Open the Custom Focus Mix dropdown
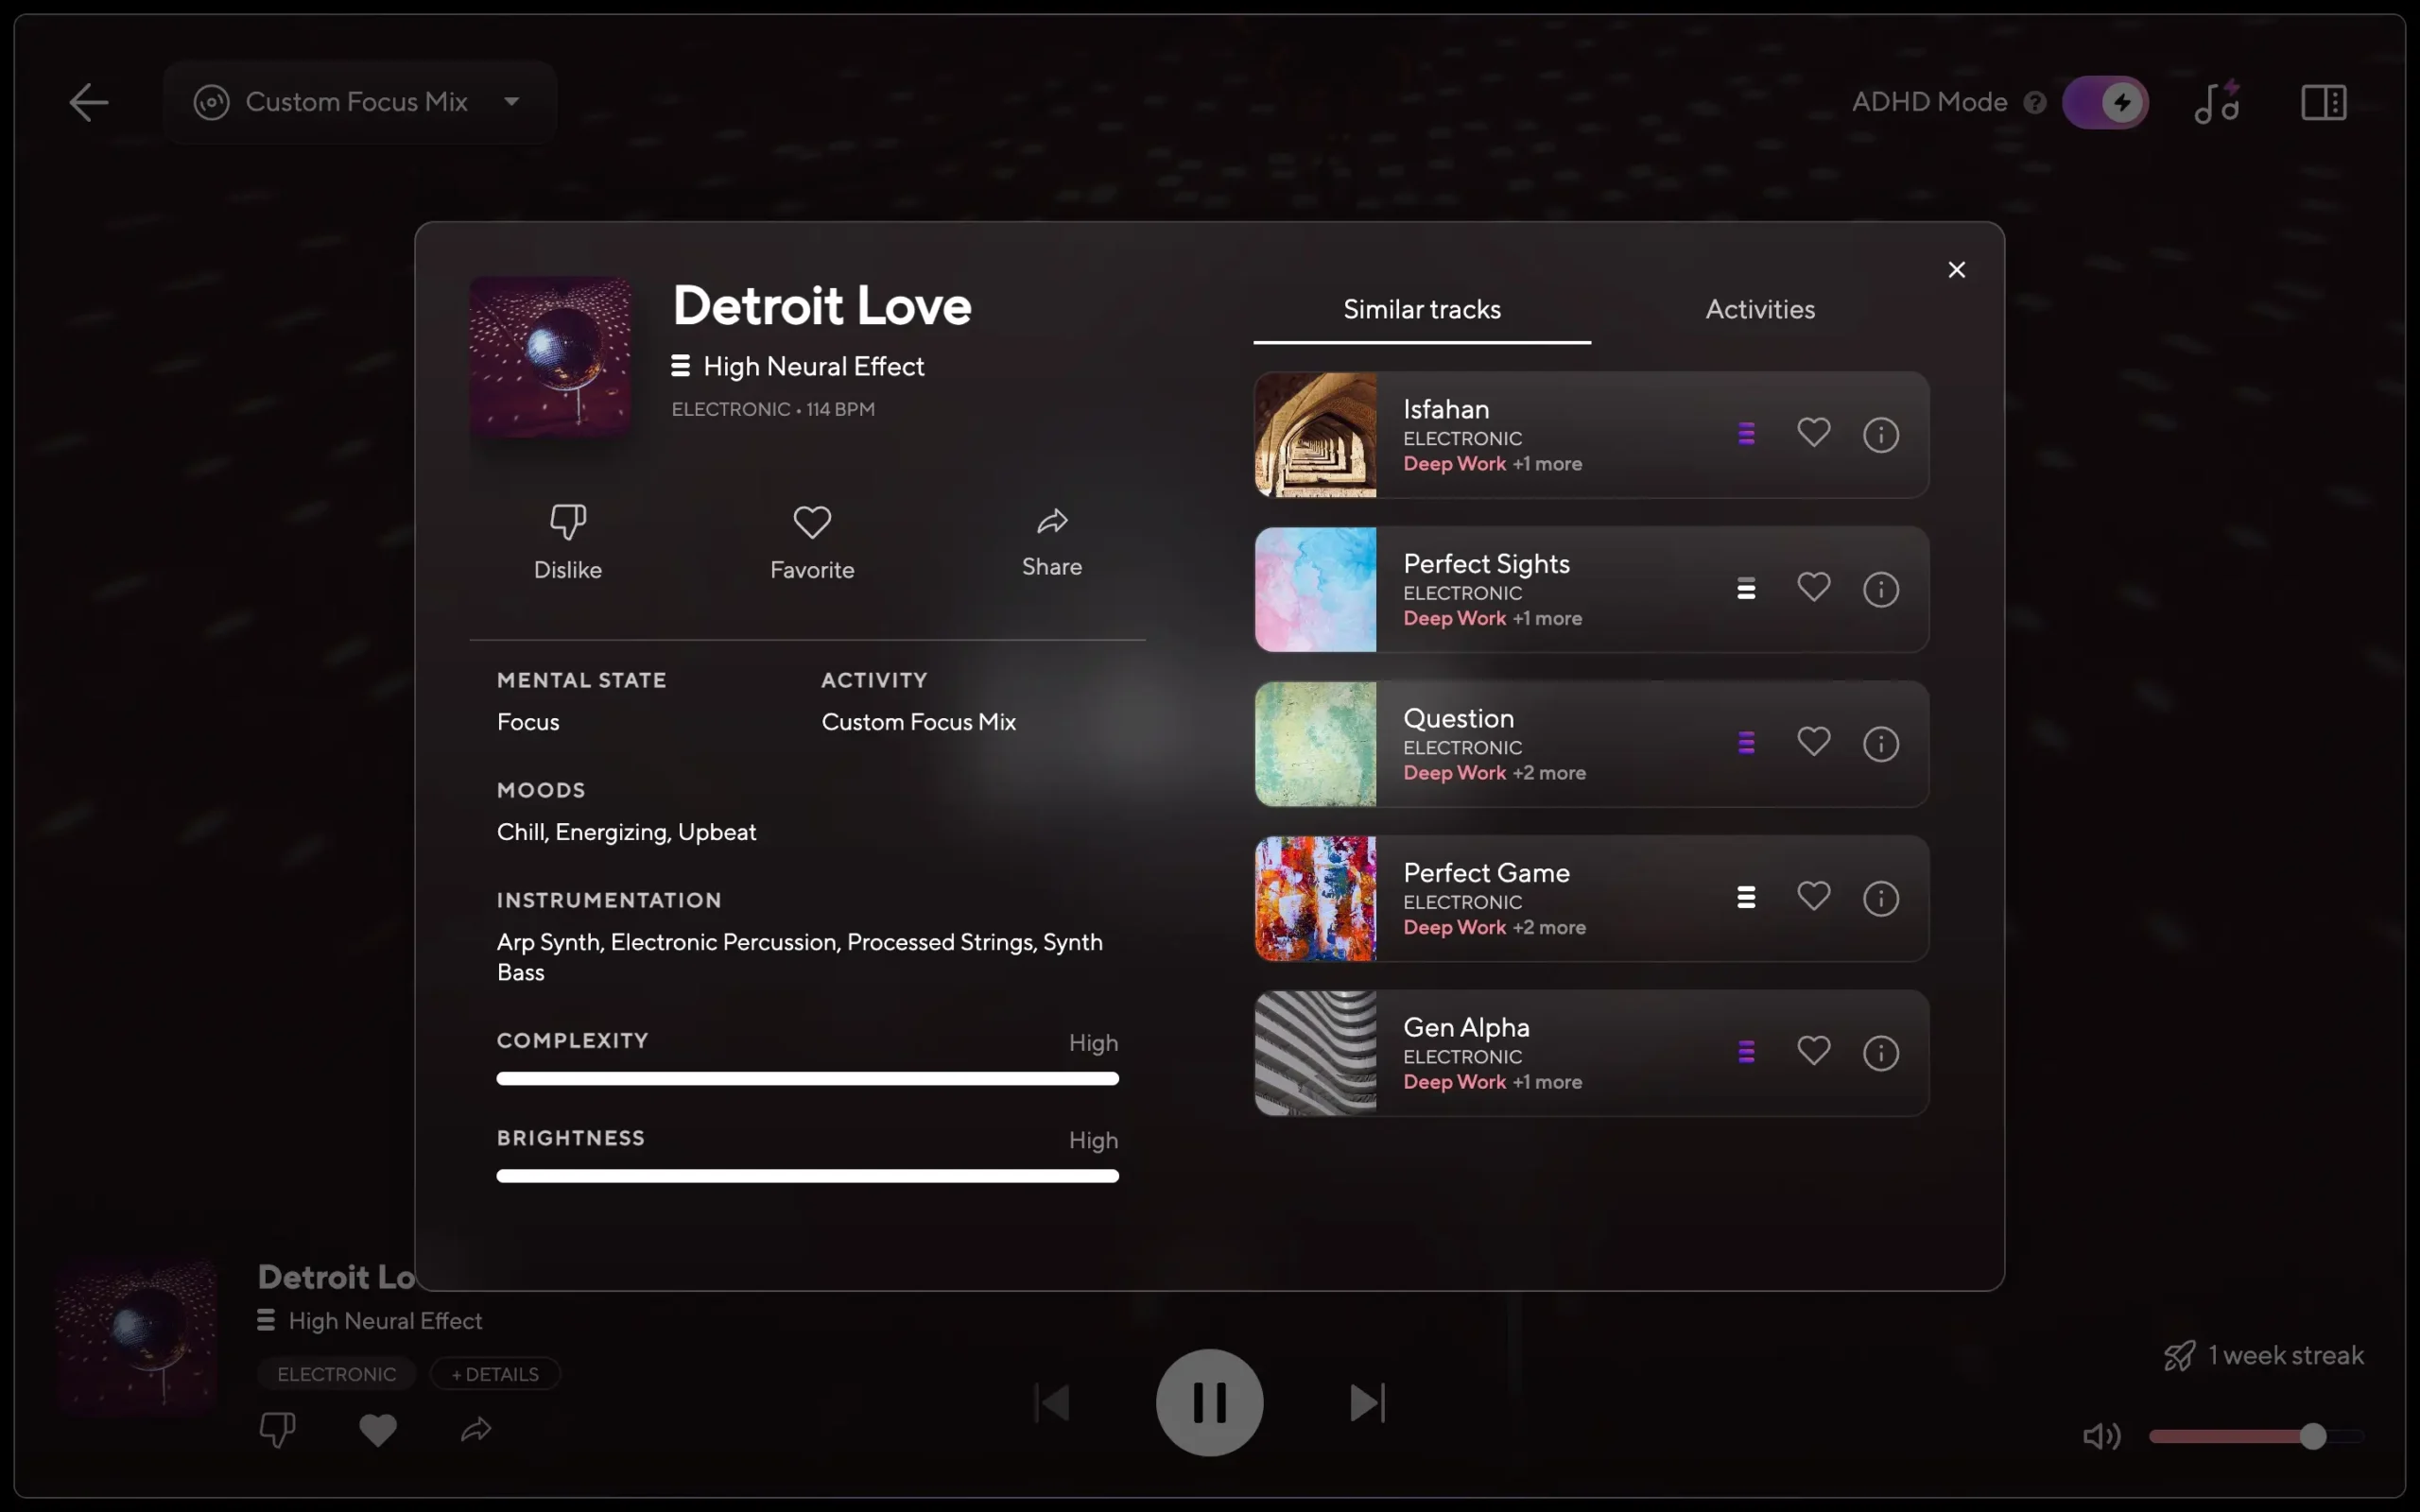This screenshot has height=1512, width=2420. [x=511, y=101]
